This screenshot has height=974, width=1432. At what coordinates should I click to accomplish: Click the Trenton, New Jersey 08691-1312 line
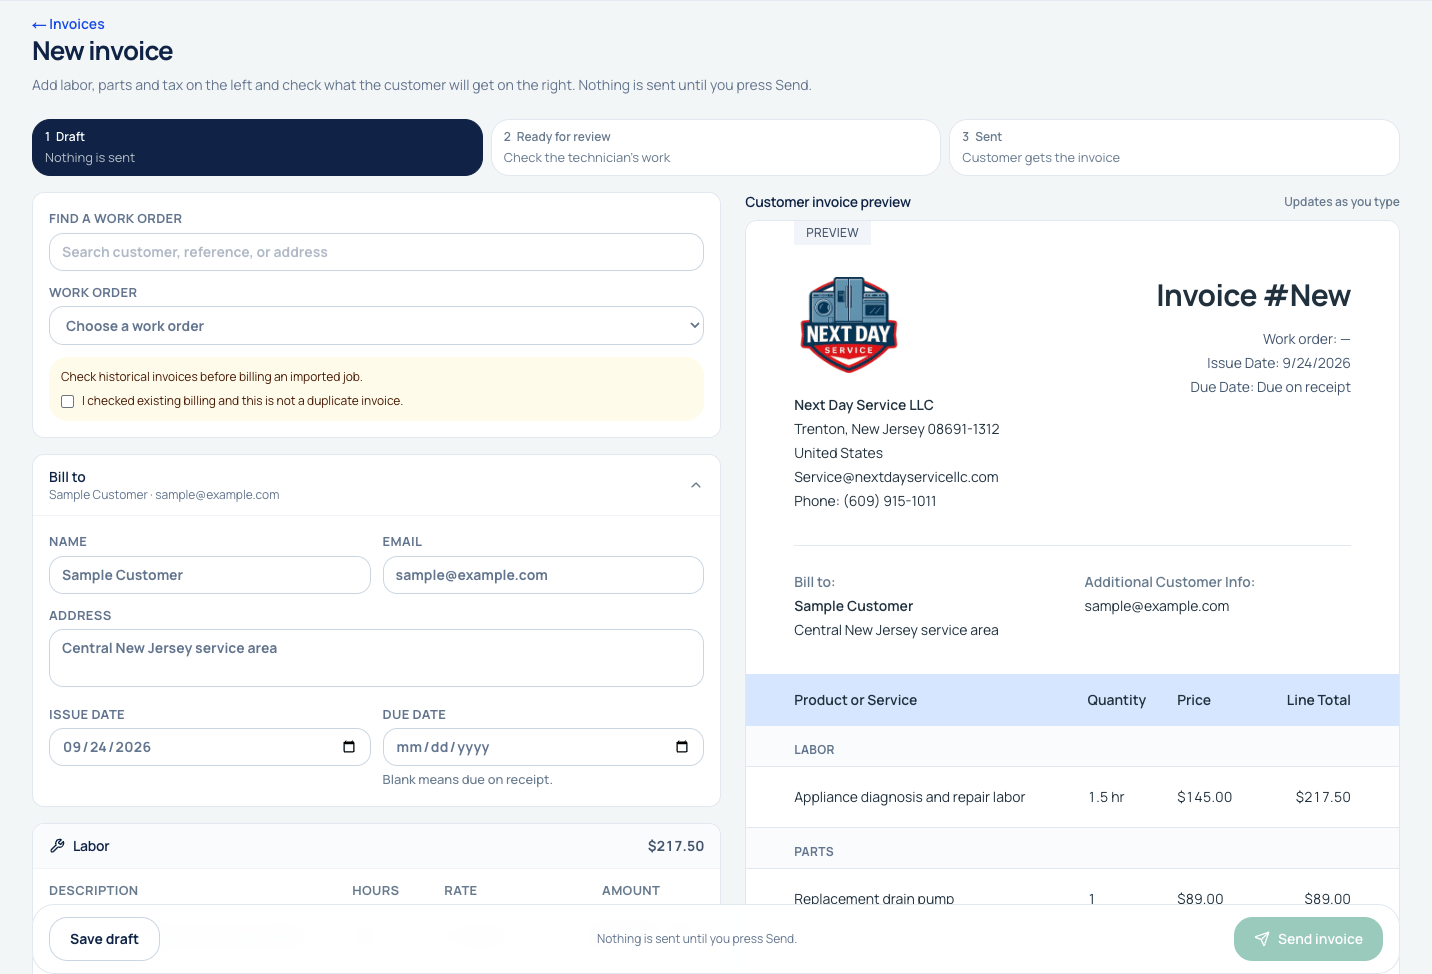point(896,429)
